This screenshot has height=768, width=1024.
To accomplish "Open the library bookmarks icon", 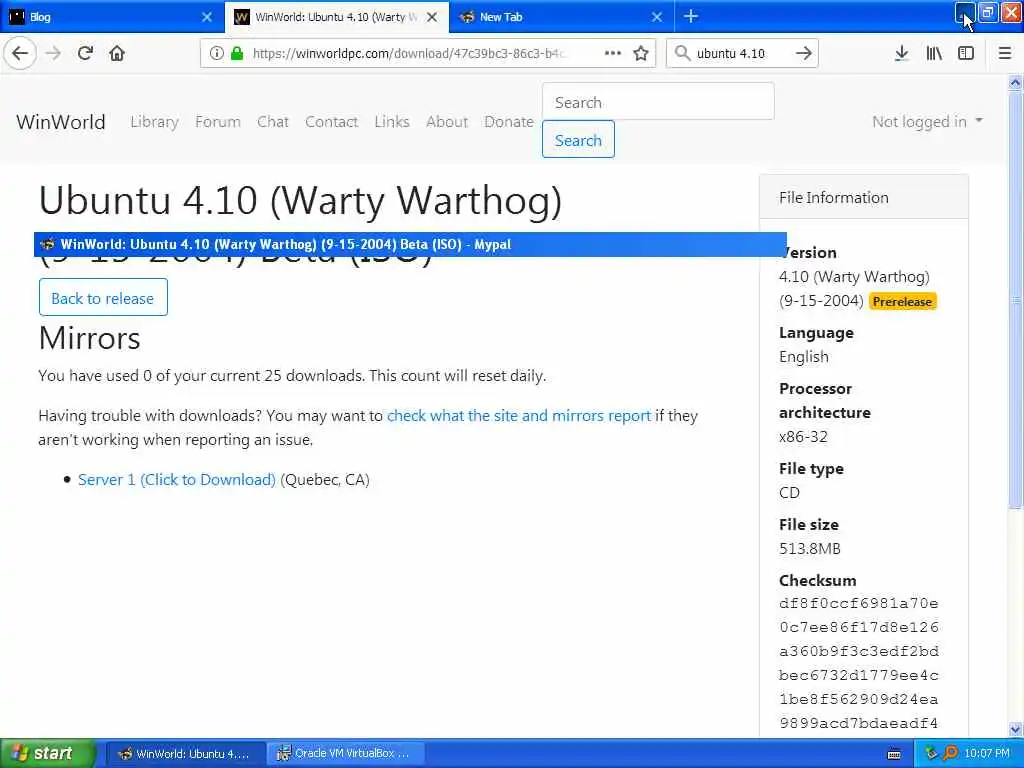I will point(934,53).
